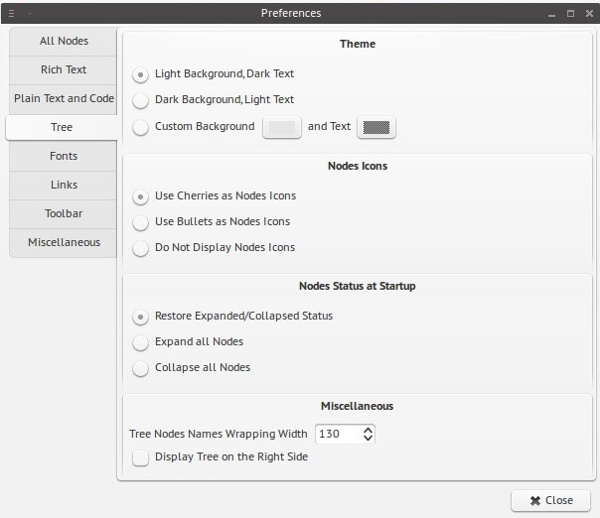Click the Miscellaneous section heading
Image resolution: width=600 pixels, height=518 pixels.
tap(357, 406)
